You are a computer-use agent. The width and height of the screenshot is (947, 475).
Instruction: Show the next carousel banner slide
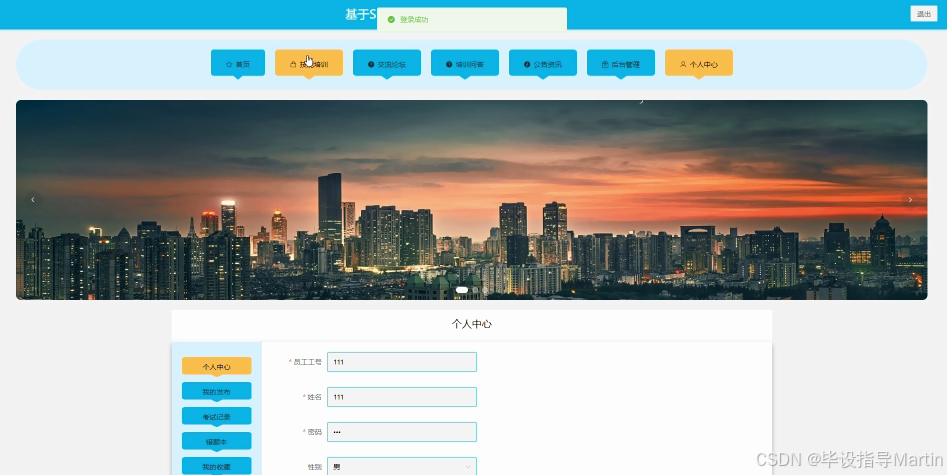click(x=910, y=199)
